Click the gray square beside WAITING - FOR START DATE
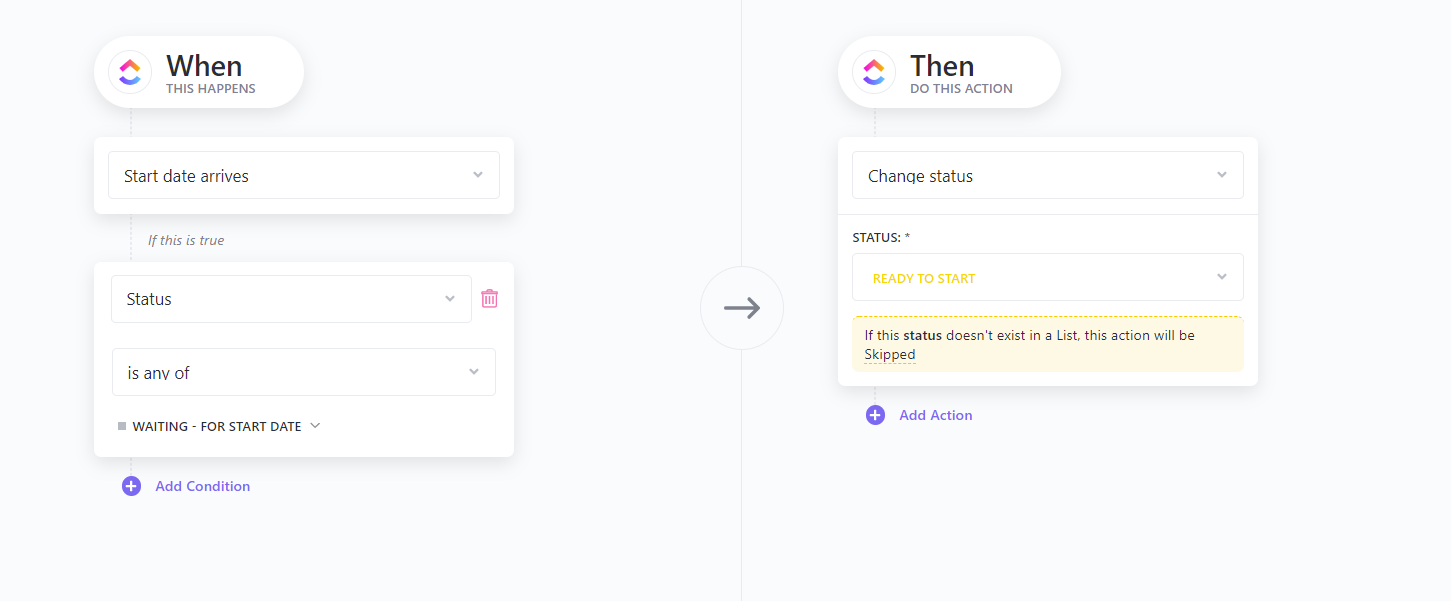The image size is (1451, 601). pos(122,426)
